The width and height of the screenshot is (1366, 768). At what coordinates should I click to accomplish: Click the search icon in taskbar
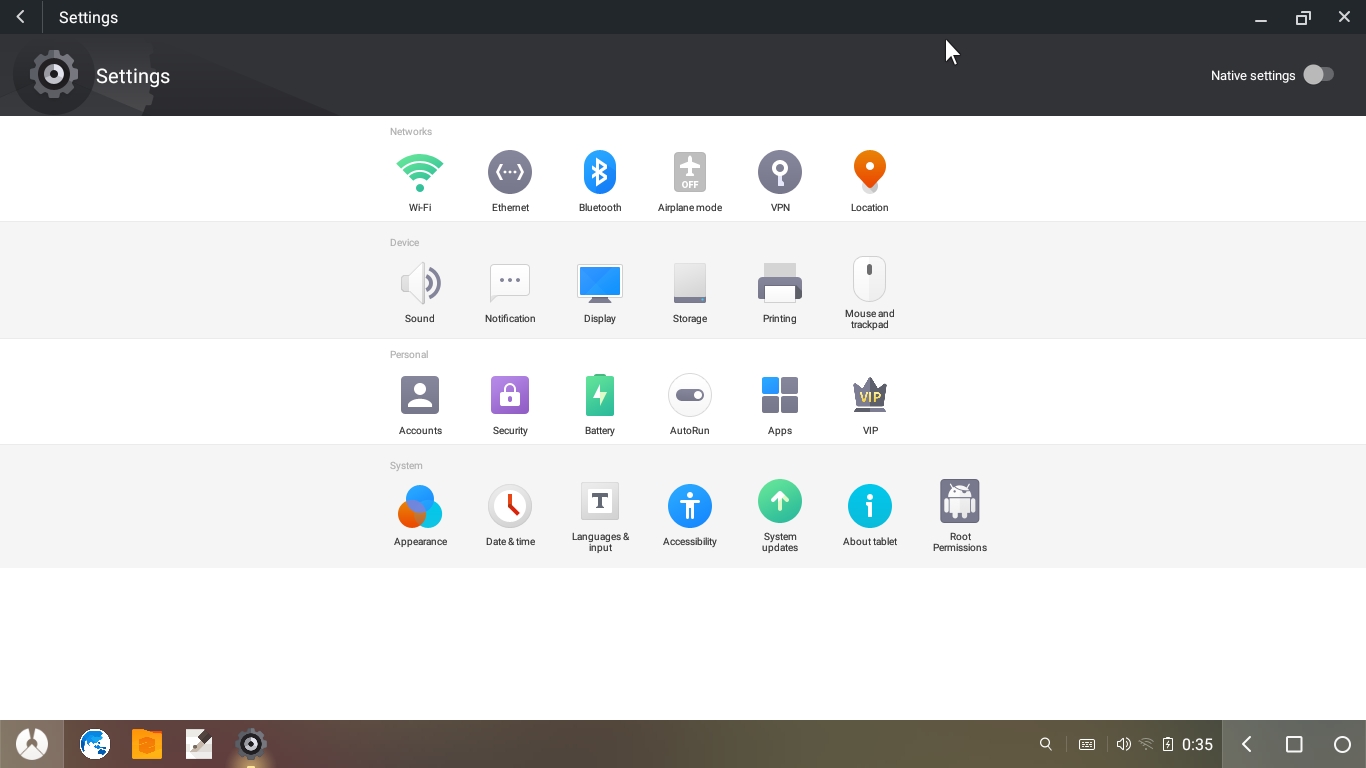[x=1046, y=744]
